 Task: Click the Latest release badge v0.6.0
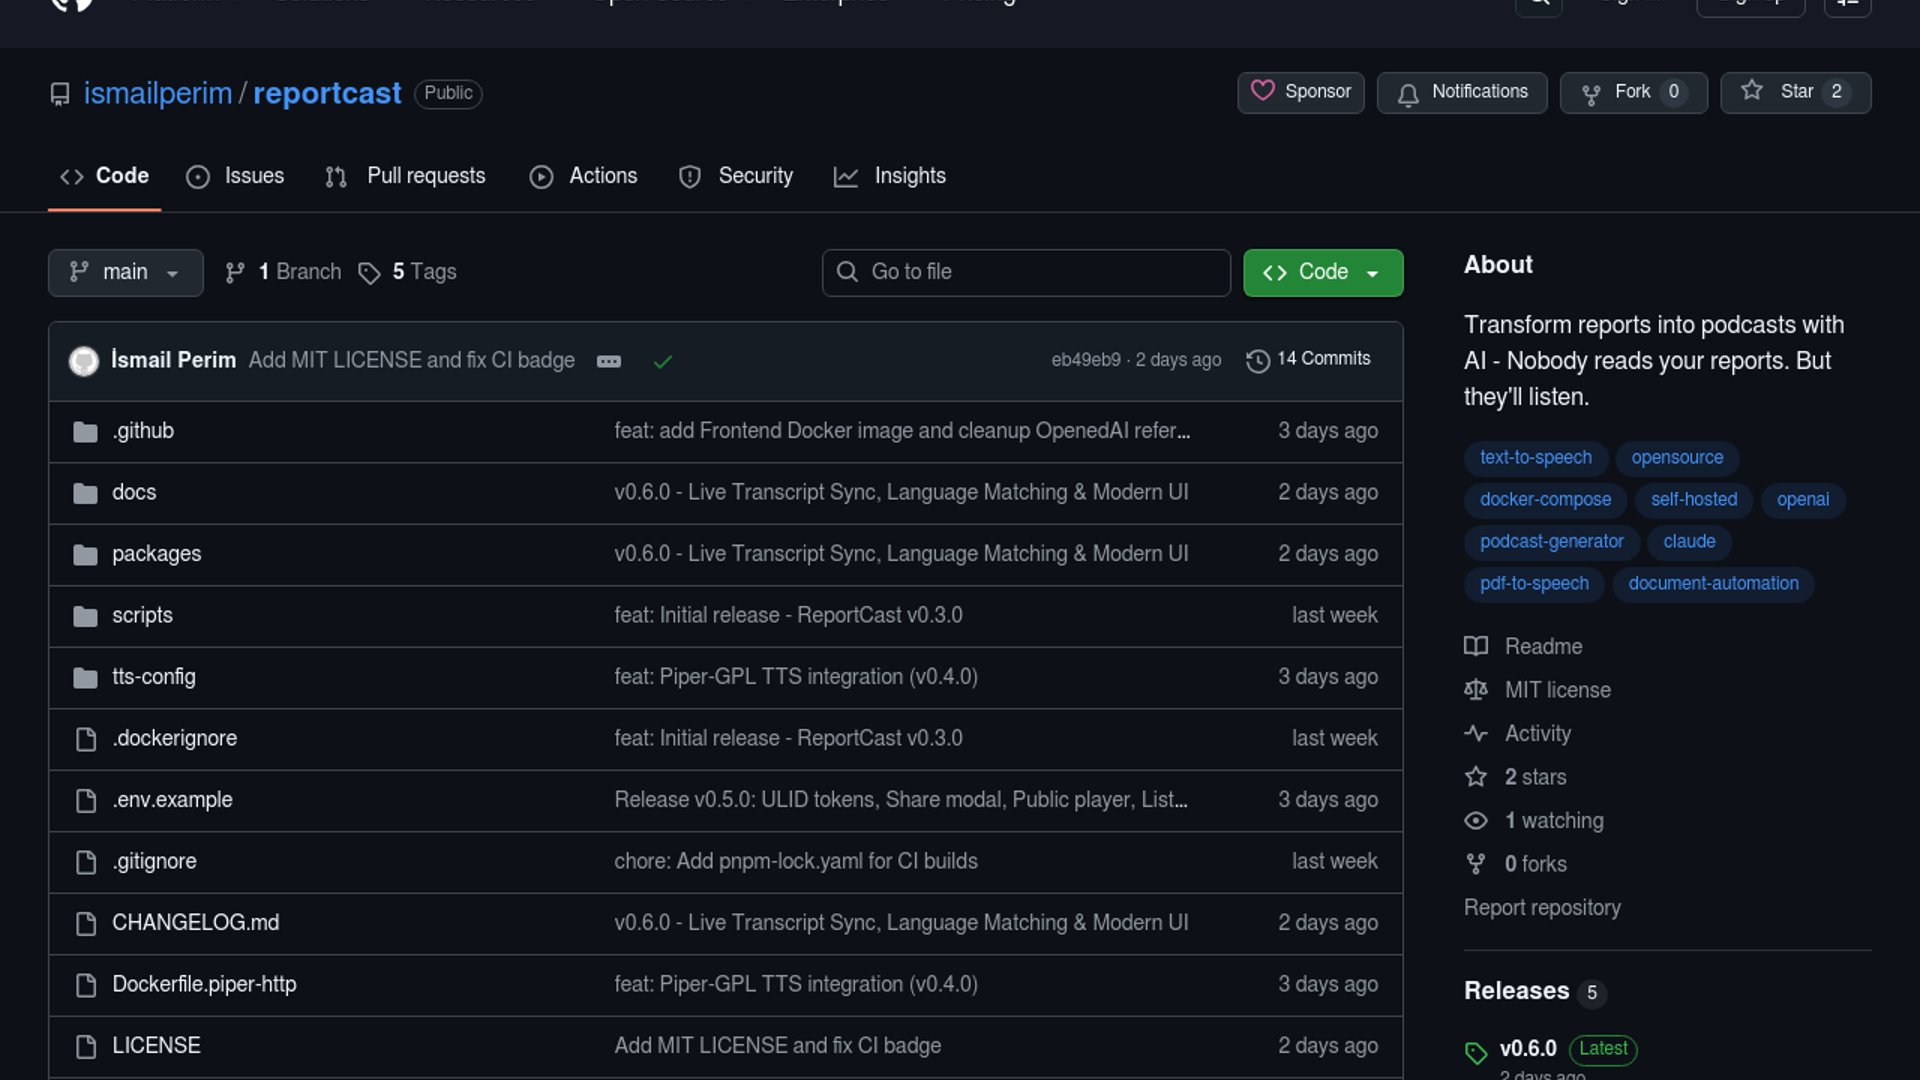point(1603,1048)
